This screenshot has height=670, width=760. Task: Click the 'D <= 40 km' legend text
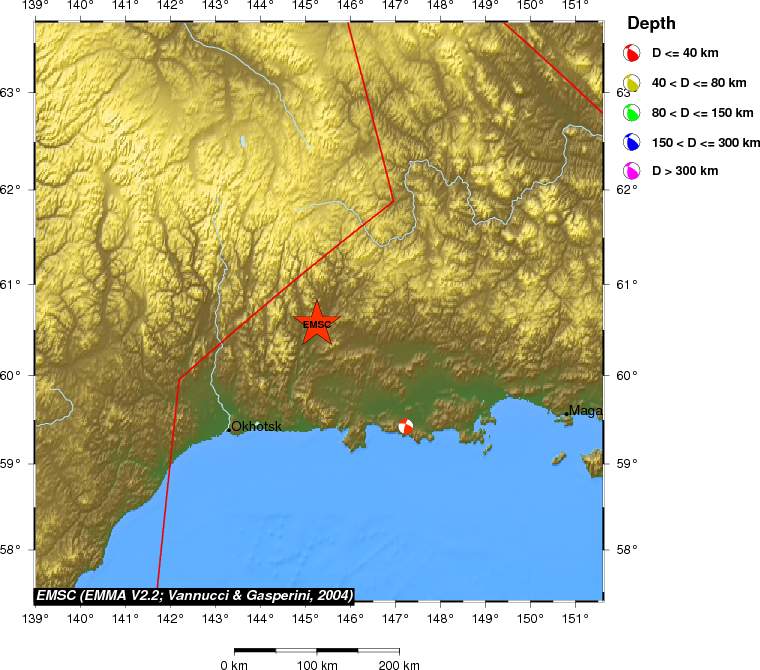click(x=685, y=53)
